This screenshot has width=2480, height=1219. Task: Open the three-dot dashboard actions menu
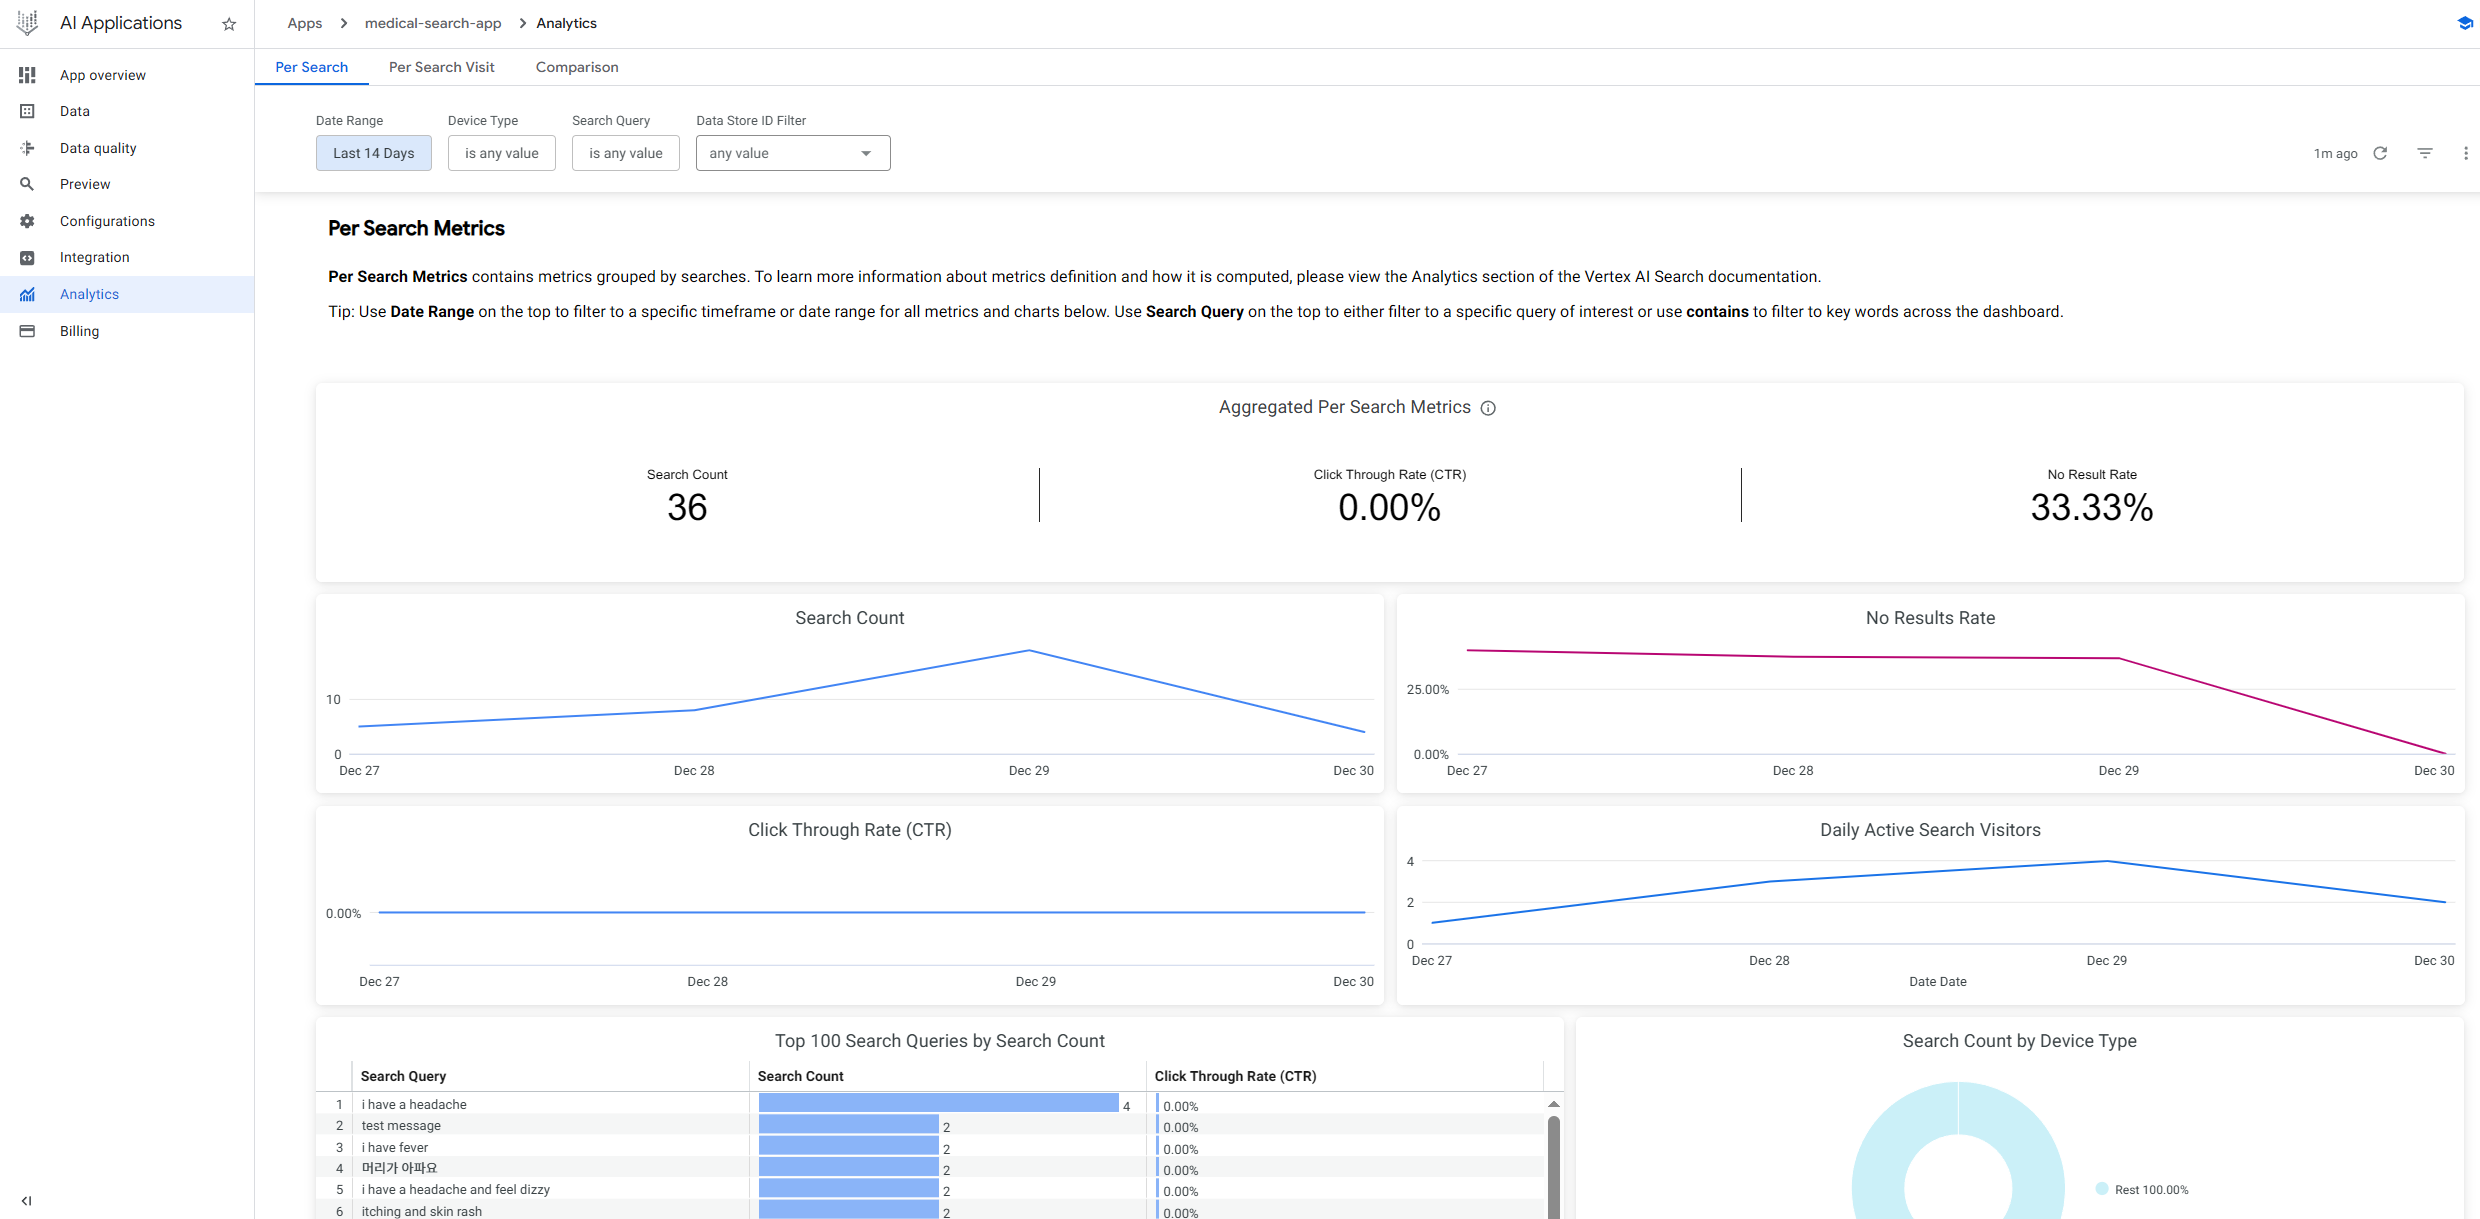(2465, 153)
